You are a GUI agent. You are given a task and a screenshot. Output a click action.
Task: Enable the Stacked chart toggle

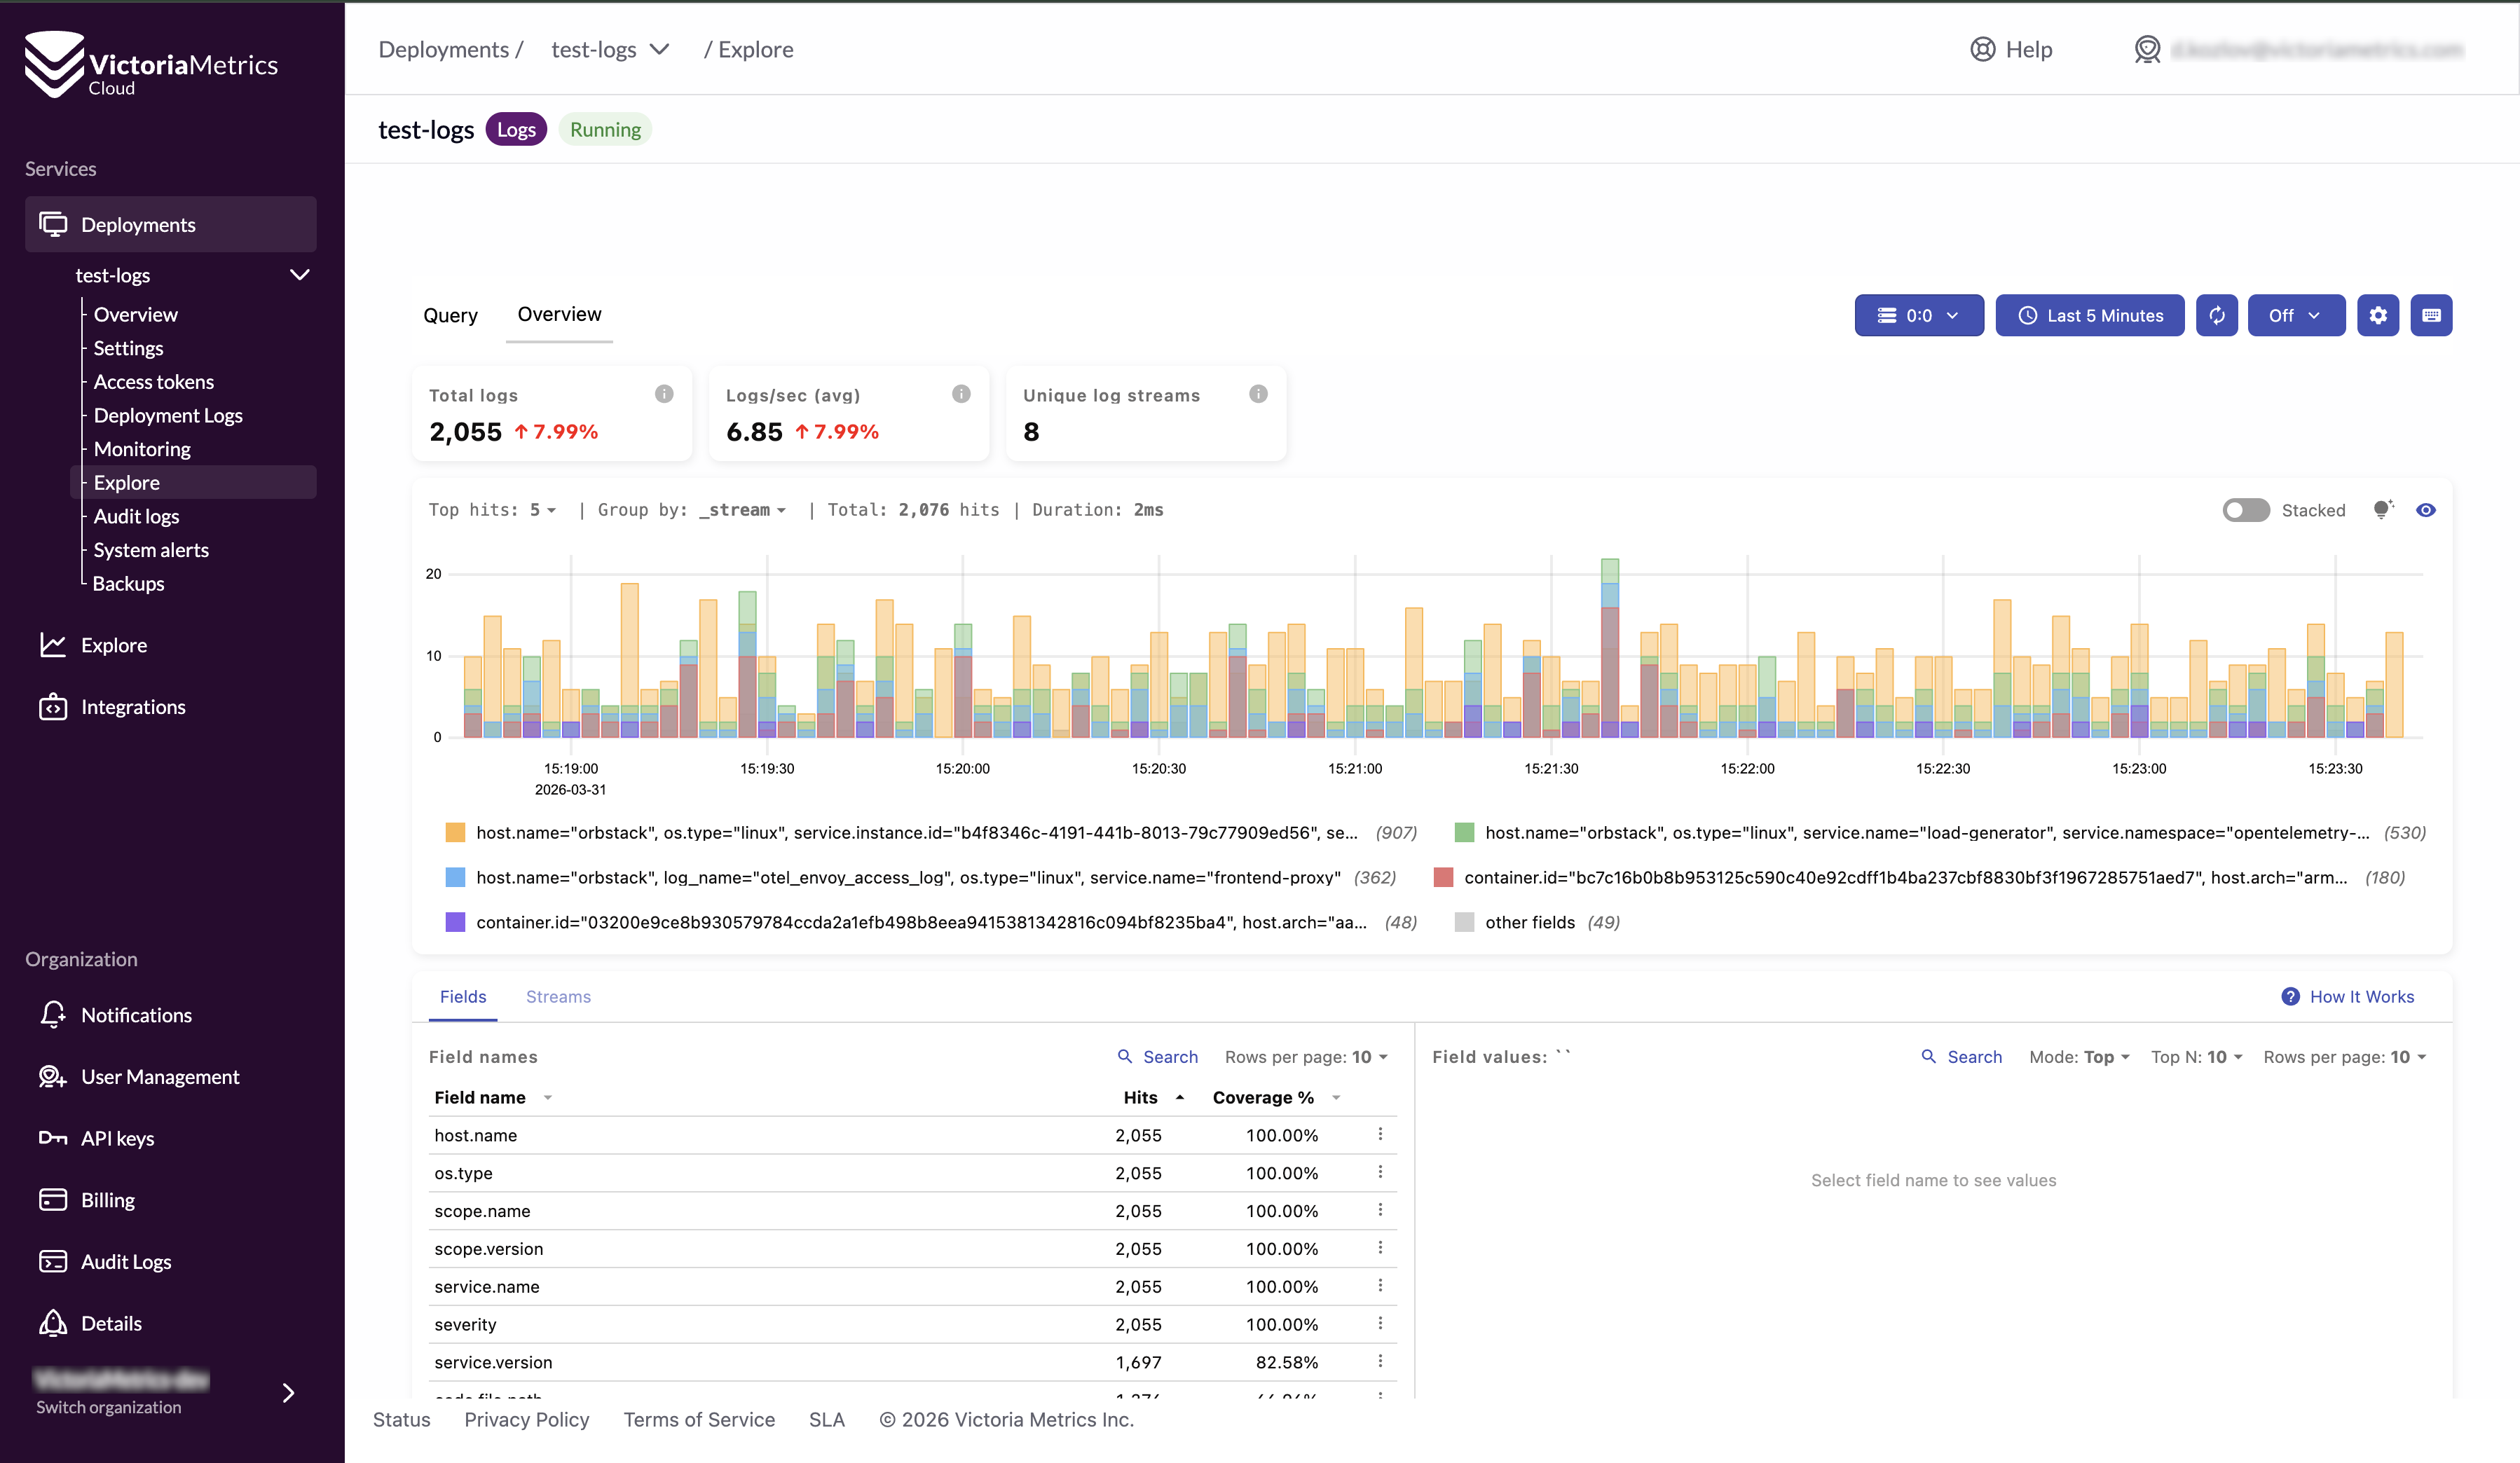[x=2245, y=510]
